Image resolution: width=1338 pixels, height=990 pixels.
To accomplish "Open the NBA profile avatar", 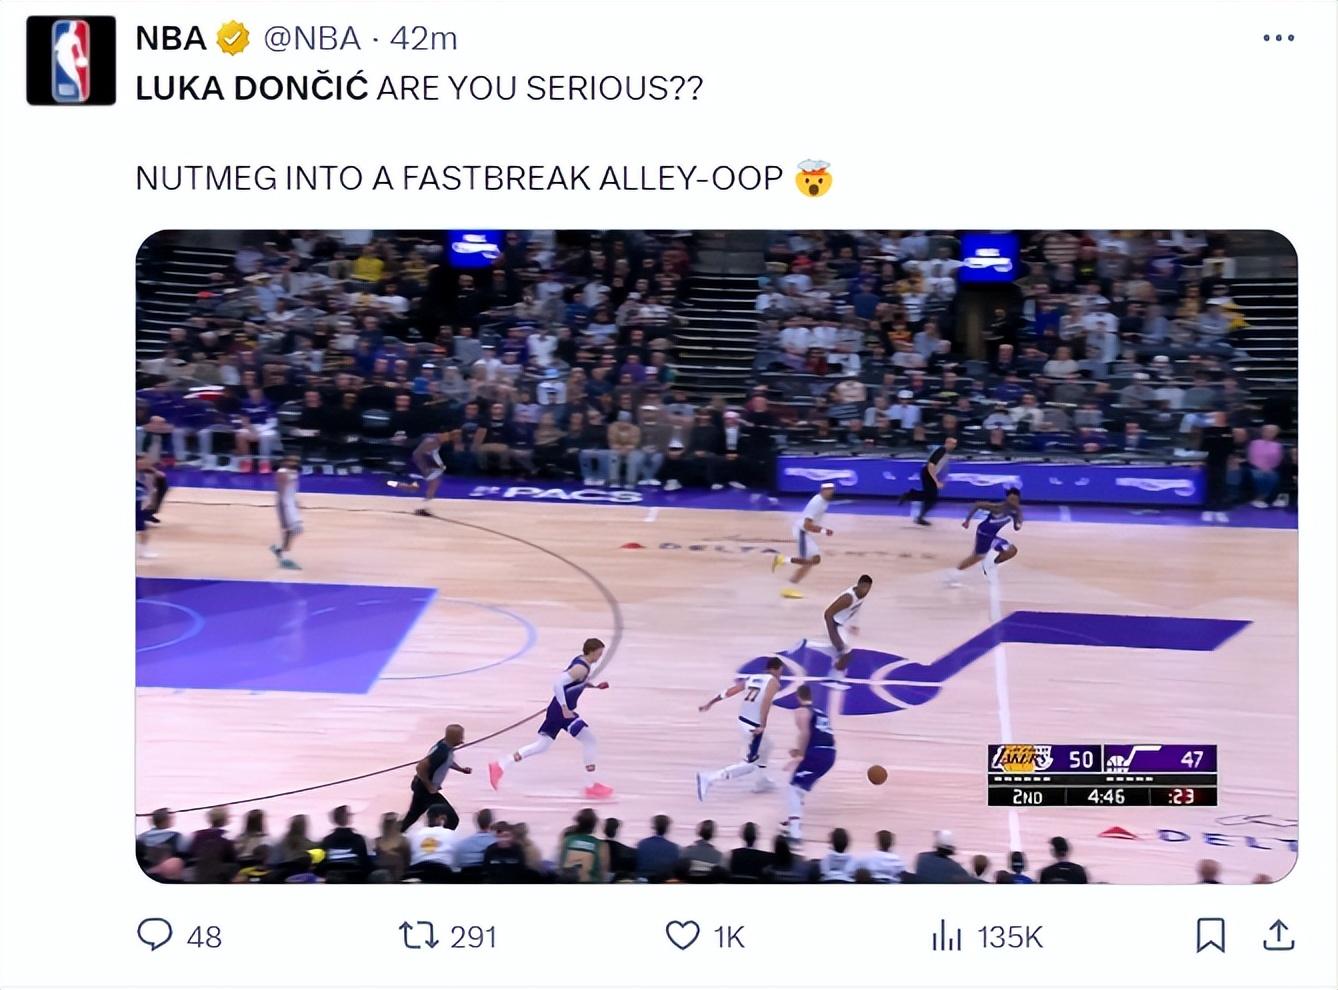I will [x=71, y=60].
